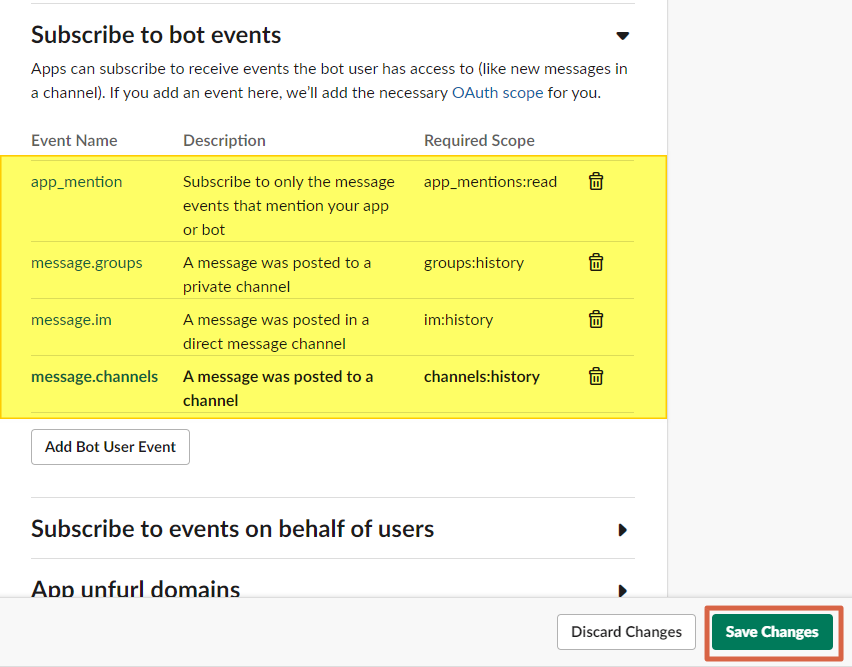This screenshot has height=667, width=852.
Task: Open the OAuth scope link
Action: [497, 92]
